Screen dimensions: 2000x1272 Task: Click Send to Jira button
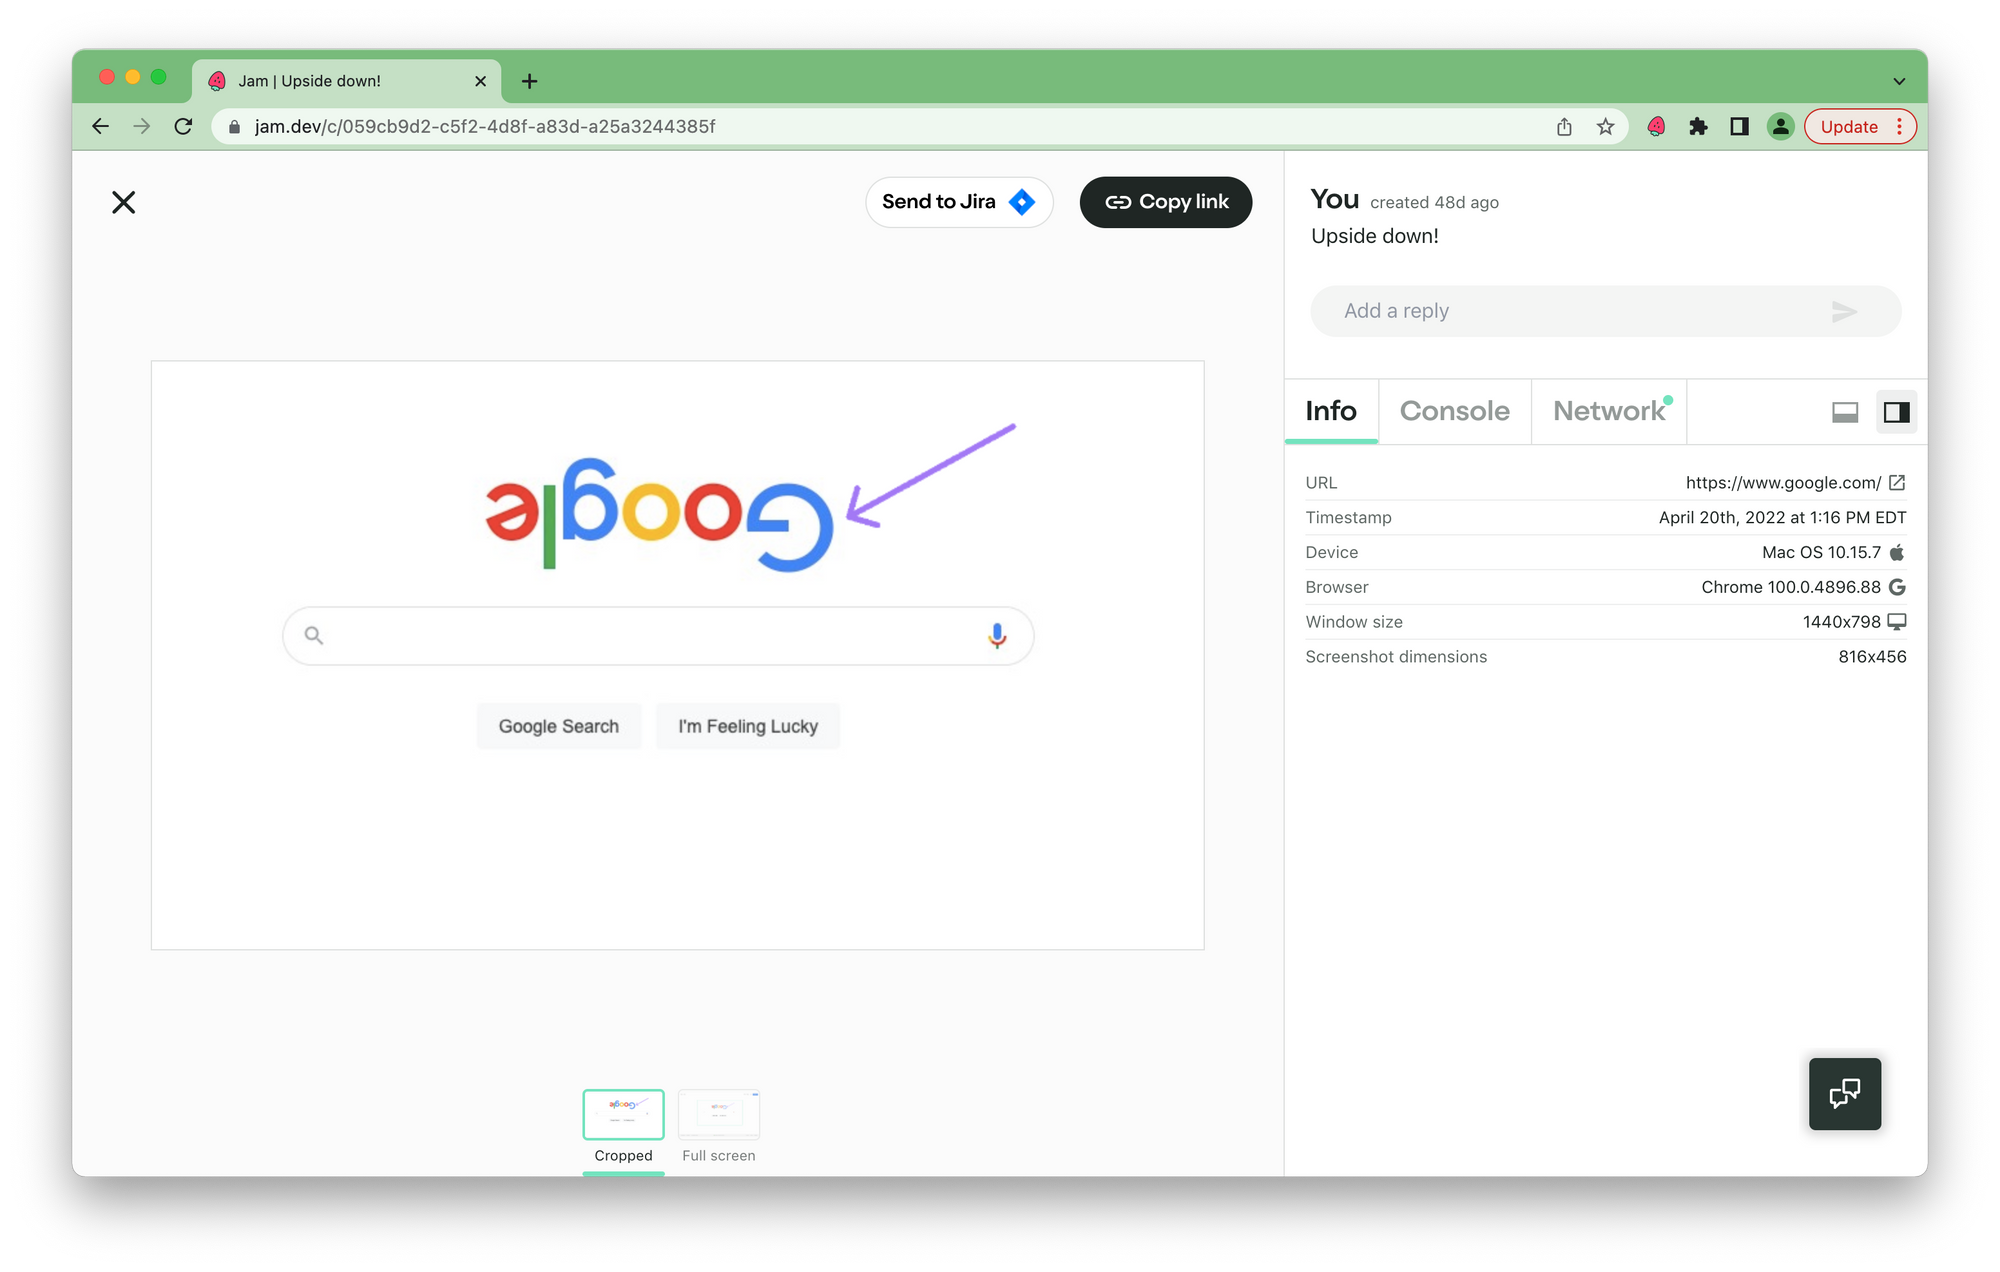tap(958, 202)
